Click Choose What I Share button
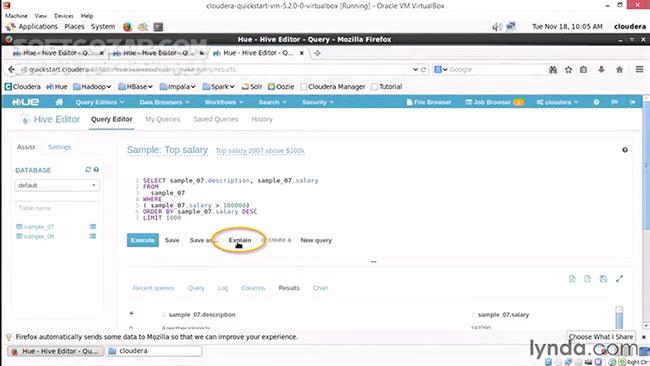Viewport: 650px width, 366px height. (x=601, y=337)
